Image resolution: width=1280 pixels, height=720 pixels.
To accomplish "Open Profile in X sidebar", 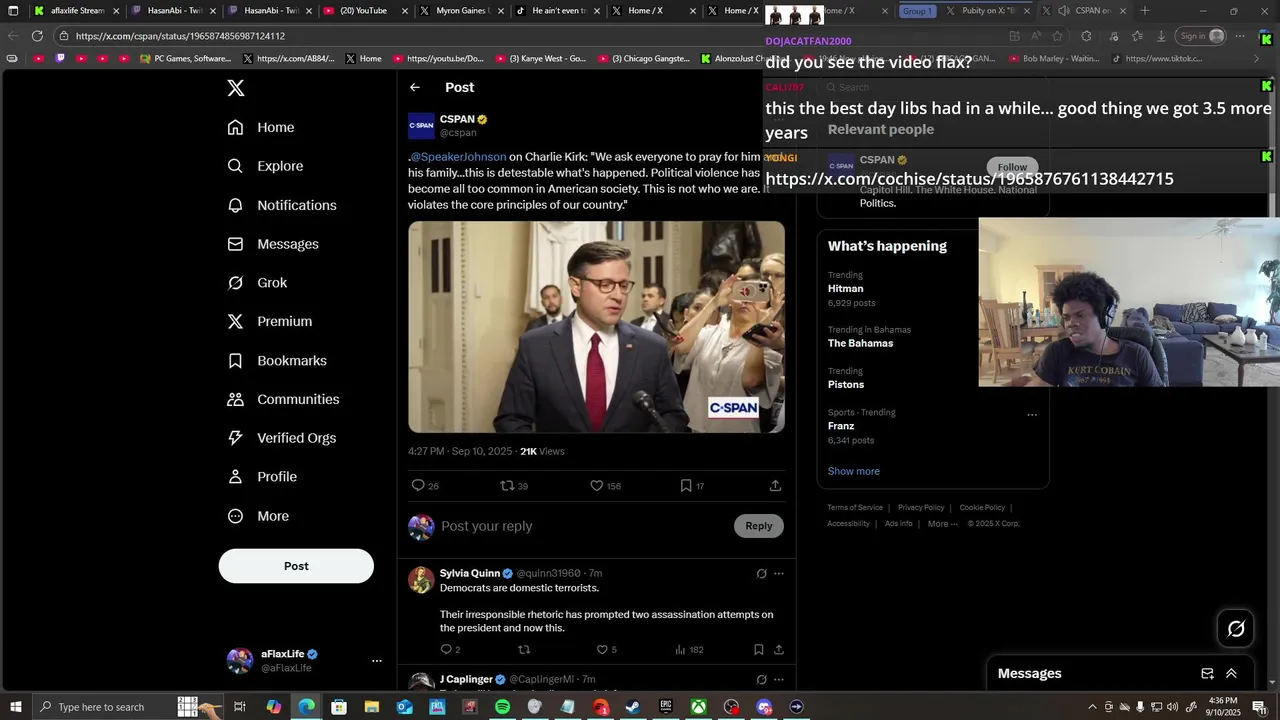I will [x=262, y=477].
